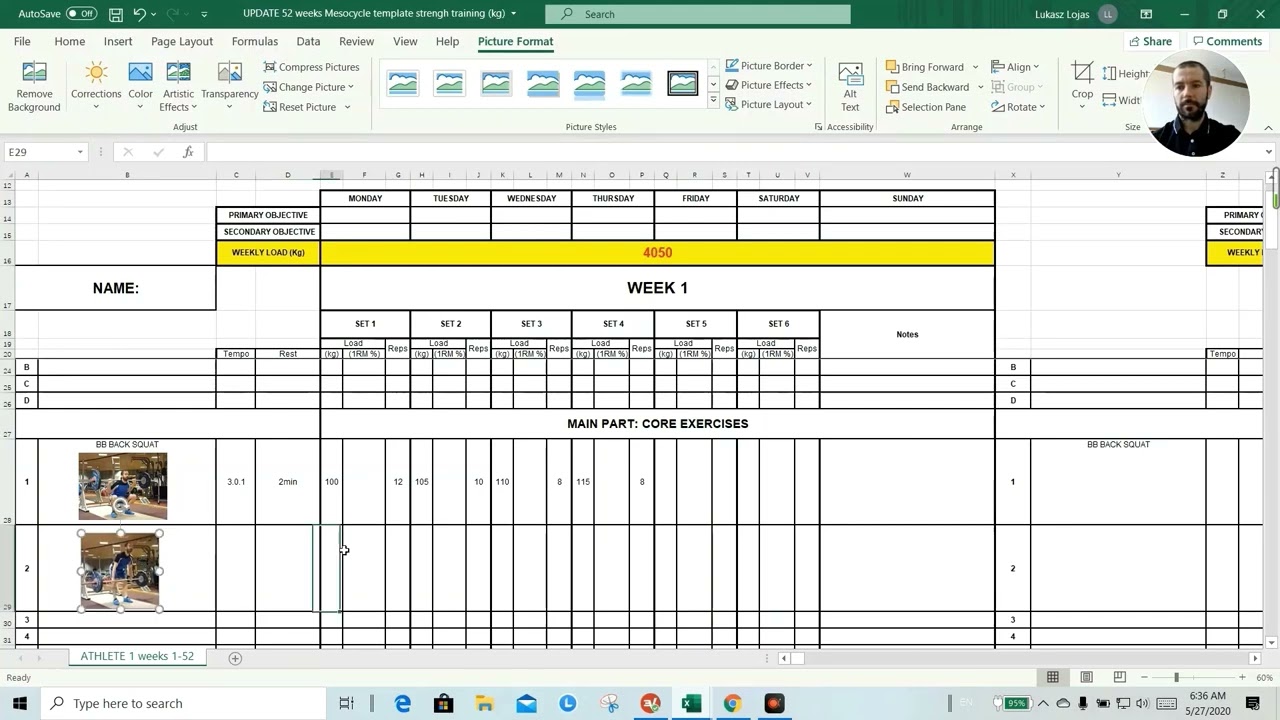Click the Windows Start button
This screenshot has height=720, width=1280.
click(x=19, y=703)
